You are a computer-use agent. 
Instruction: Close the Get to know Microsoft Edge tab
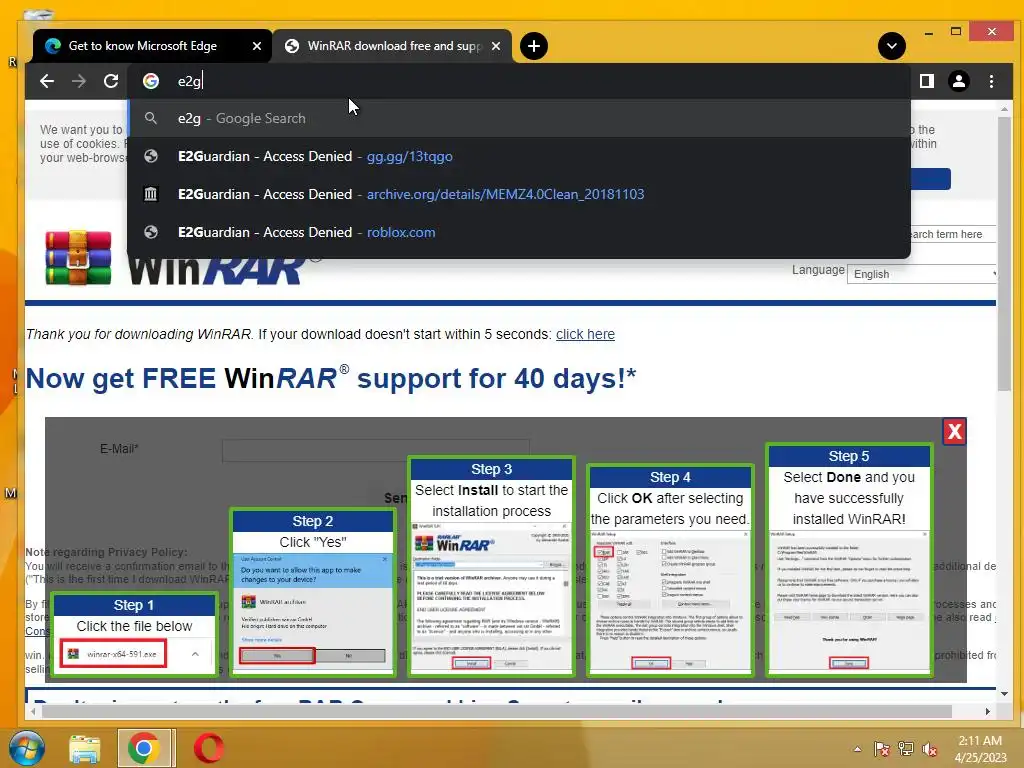[257, 46]
